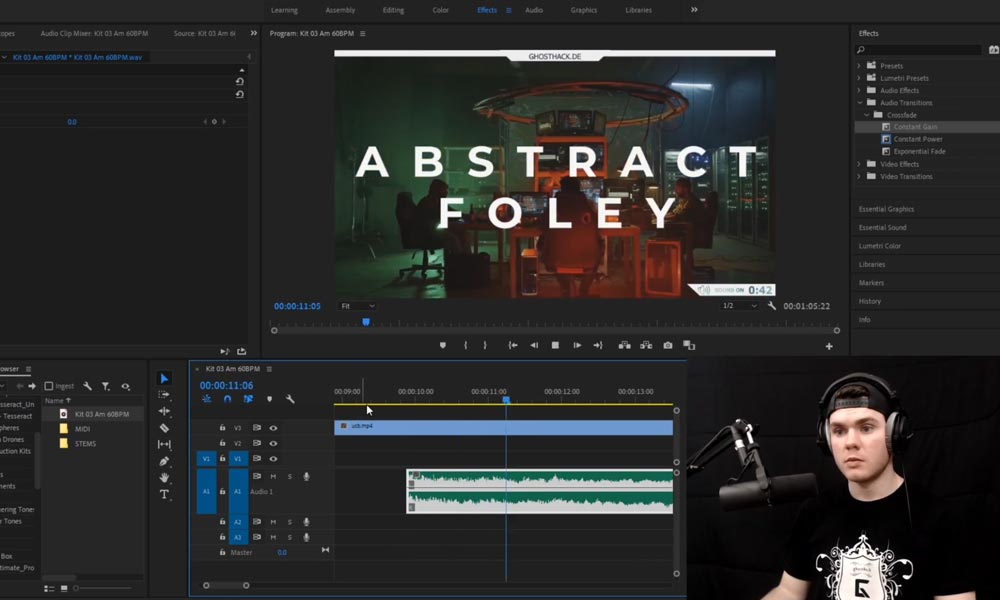Open timeline display settings wrench
Screen dimensions: 1000x600
[290, 399]
